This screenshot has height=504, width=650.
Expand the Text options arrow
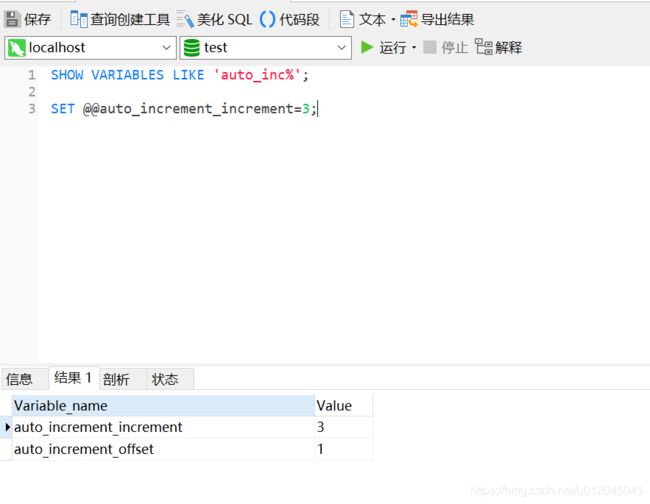(x=393, y=19)
